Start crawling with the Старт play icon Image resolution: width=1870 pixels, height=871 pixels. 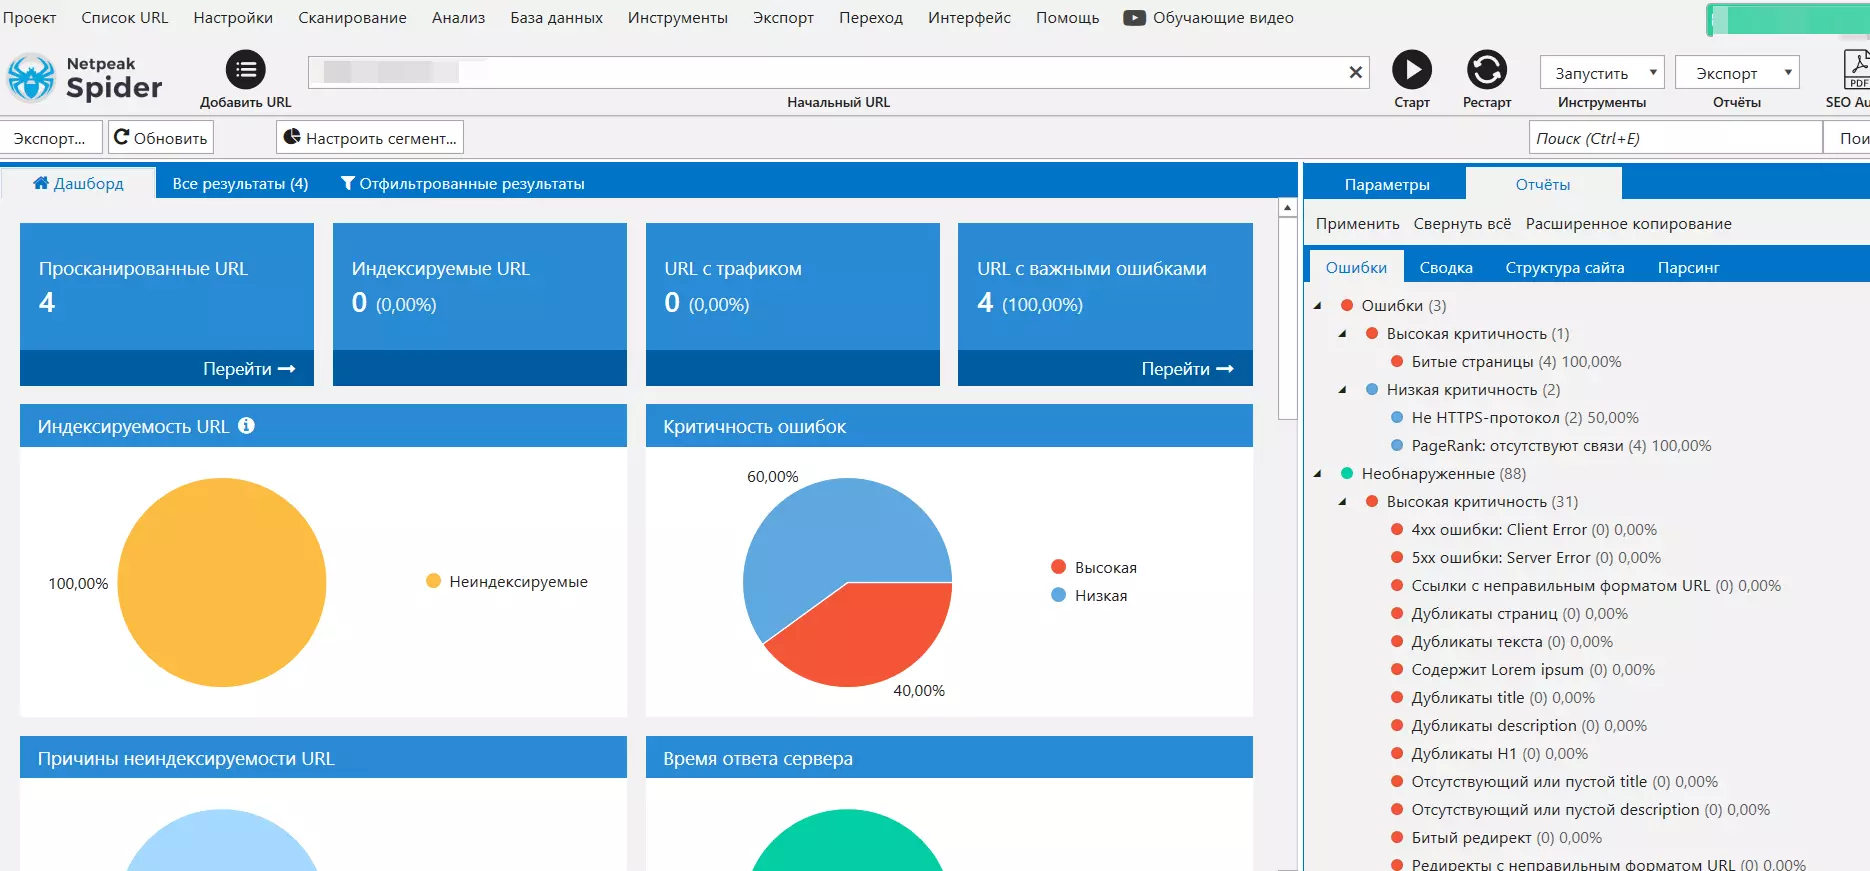point(1412,70)
